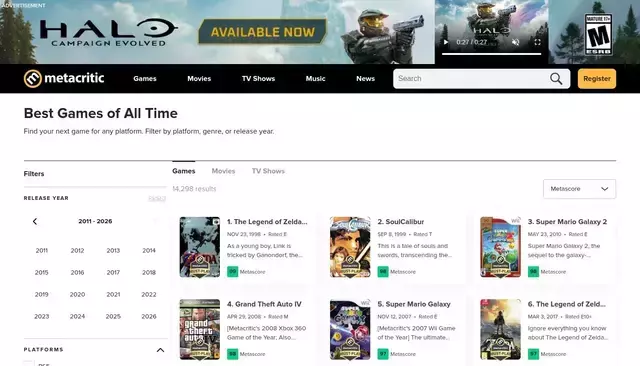Select release year 2019
This screenshot has height=366, width=640.
42,295
